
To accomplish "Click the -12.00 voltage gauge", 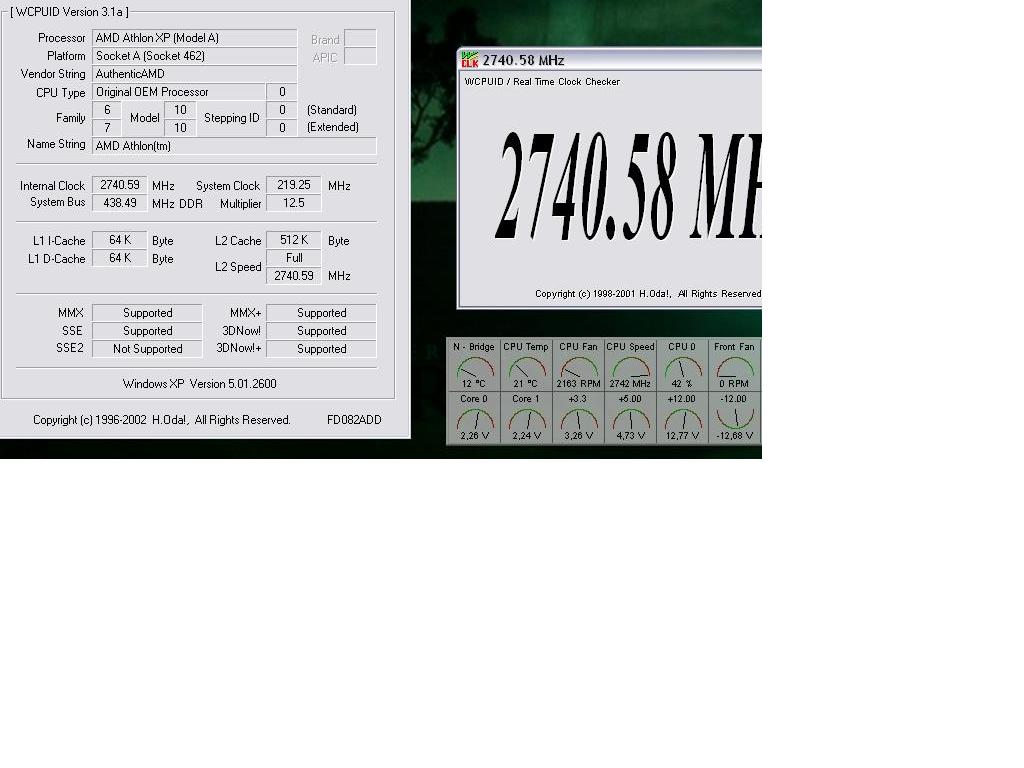I will click(734, 417).
